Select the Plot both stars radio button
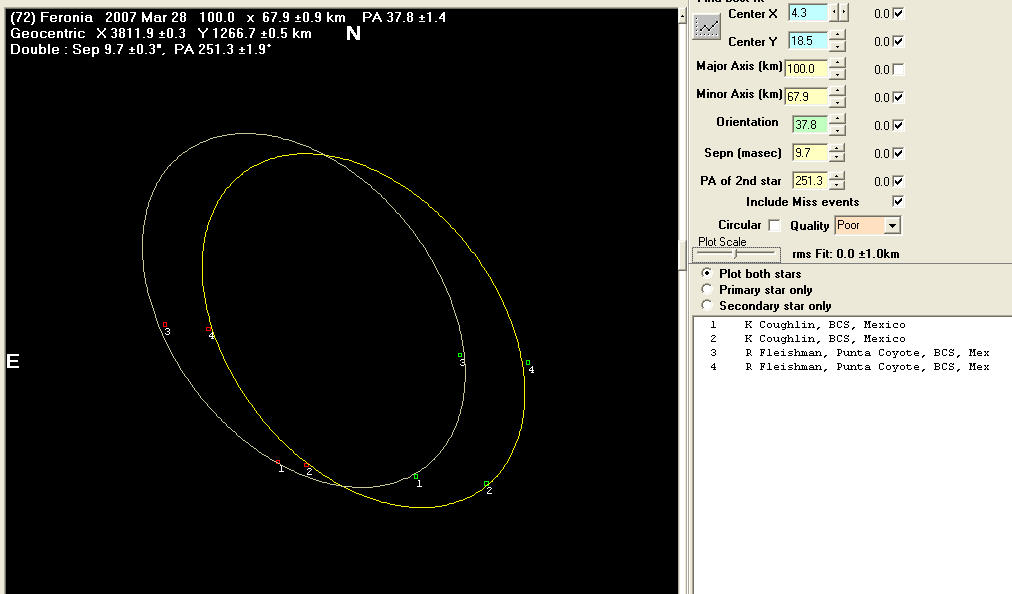Screen dimensions: 1012x594 (x=707, y=273)
